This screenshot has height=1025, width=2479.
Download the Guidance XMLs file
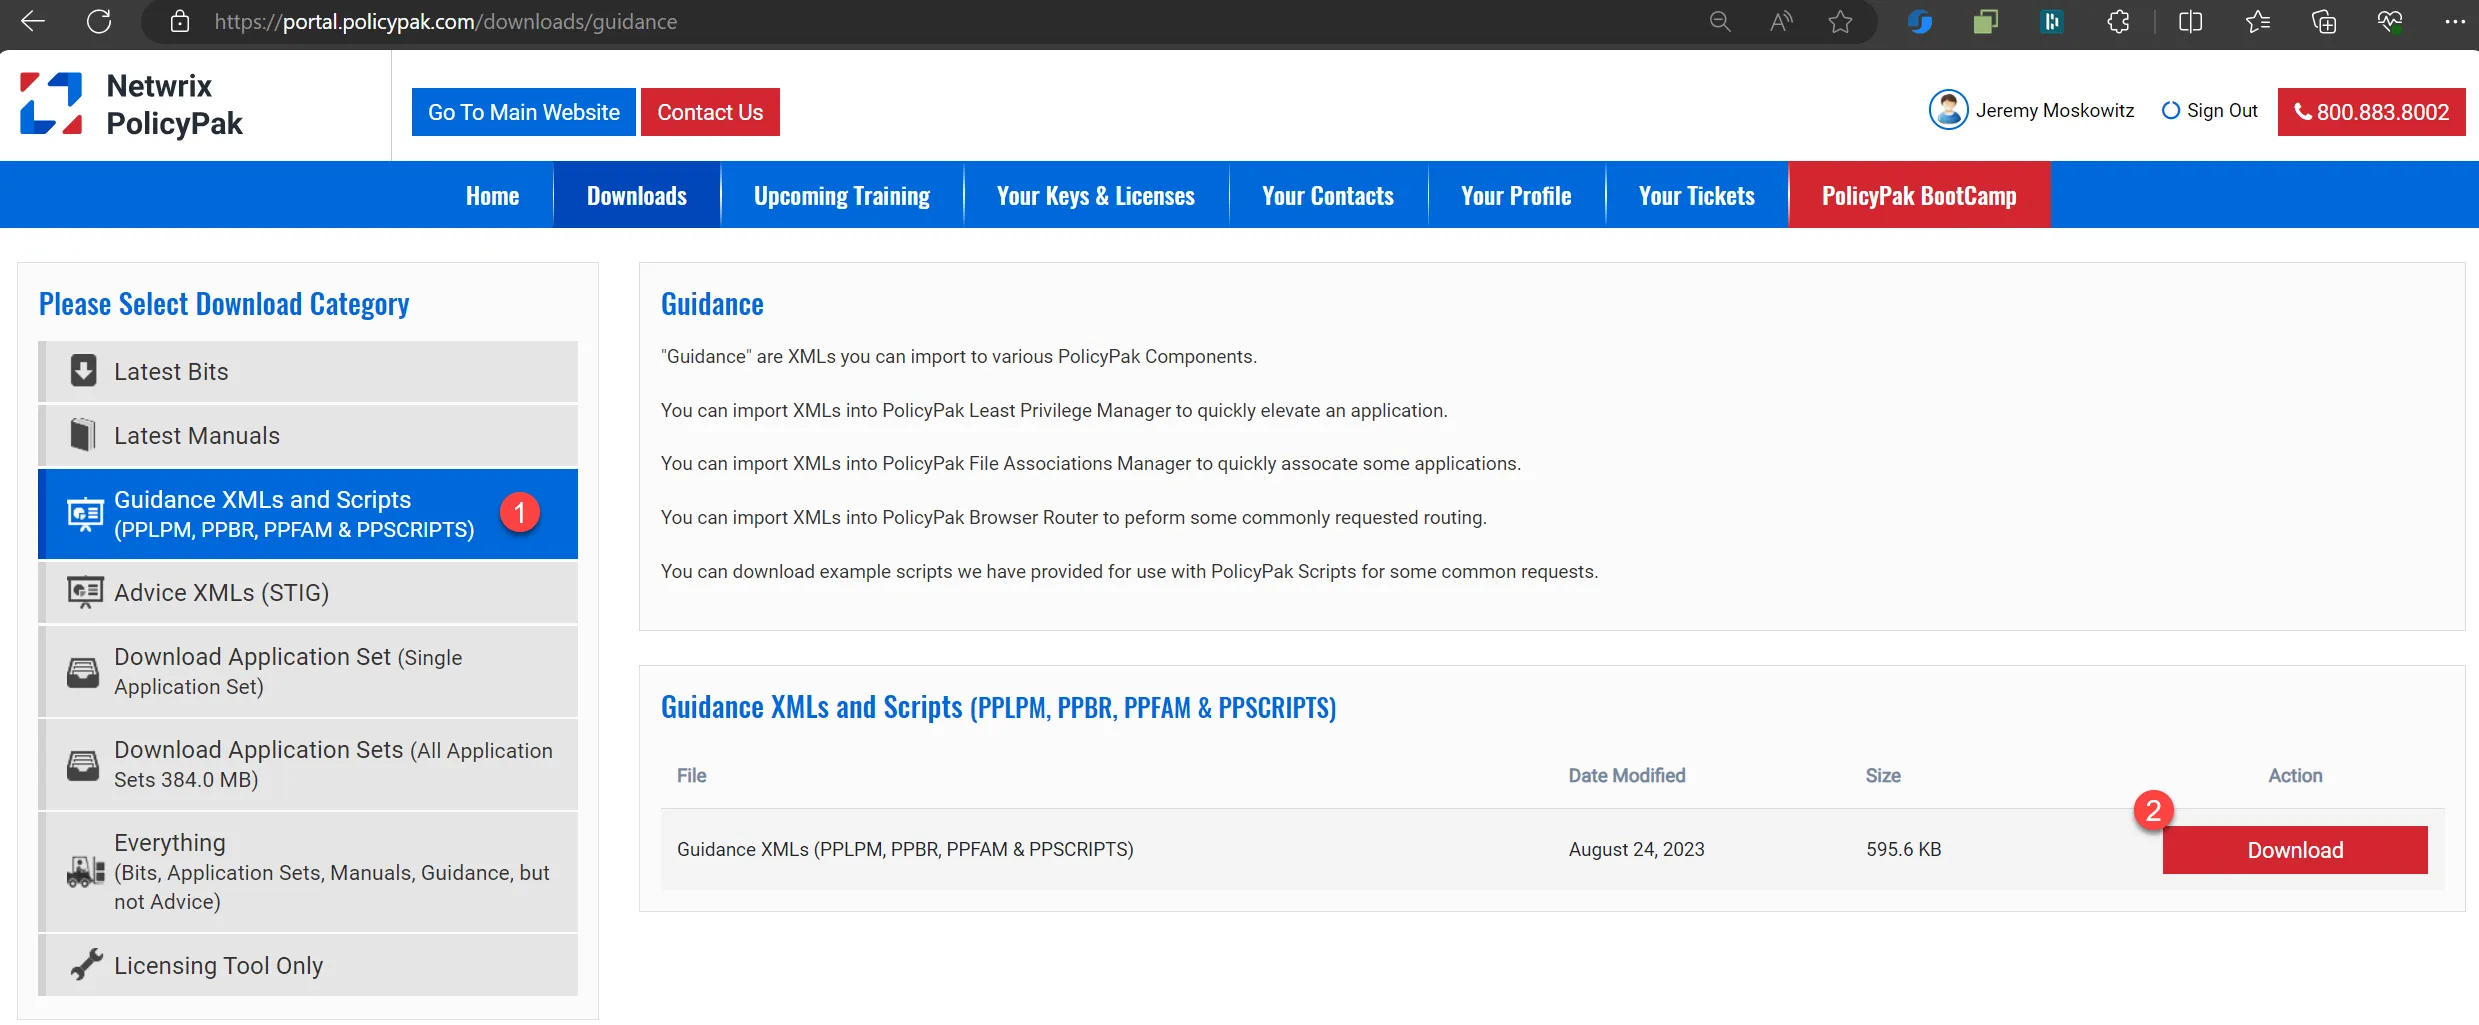pos(2295,849)
